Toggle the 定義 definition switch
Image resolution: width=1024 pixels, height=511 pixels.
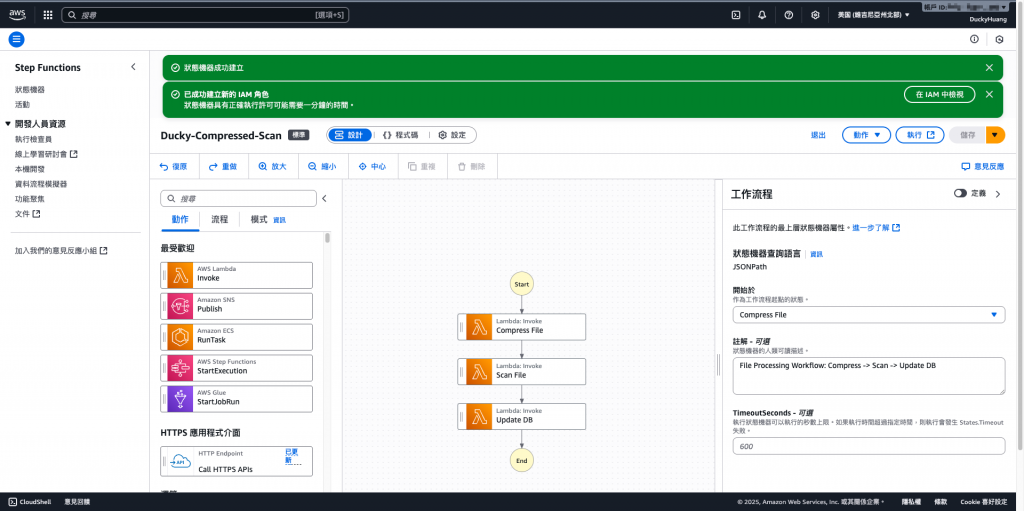click(x=959, y=194)
